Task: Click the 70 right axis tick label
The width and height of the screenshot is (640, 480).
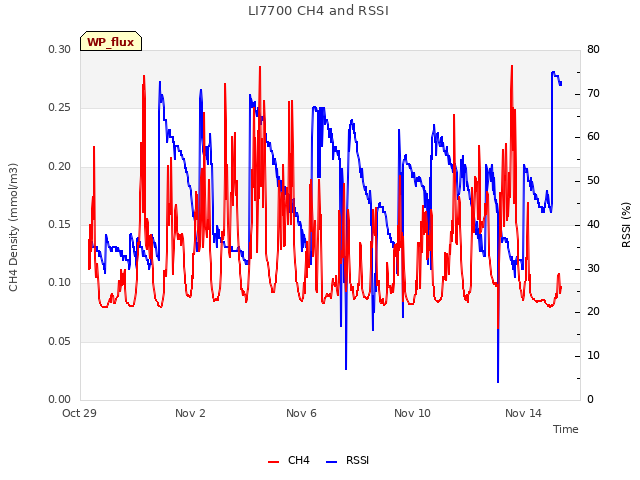Action: [x=593, y=93]
